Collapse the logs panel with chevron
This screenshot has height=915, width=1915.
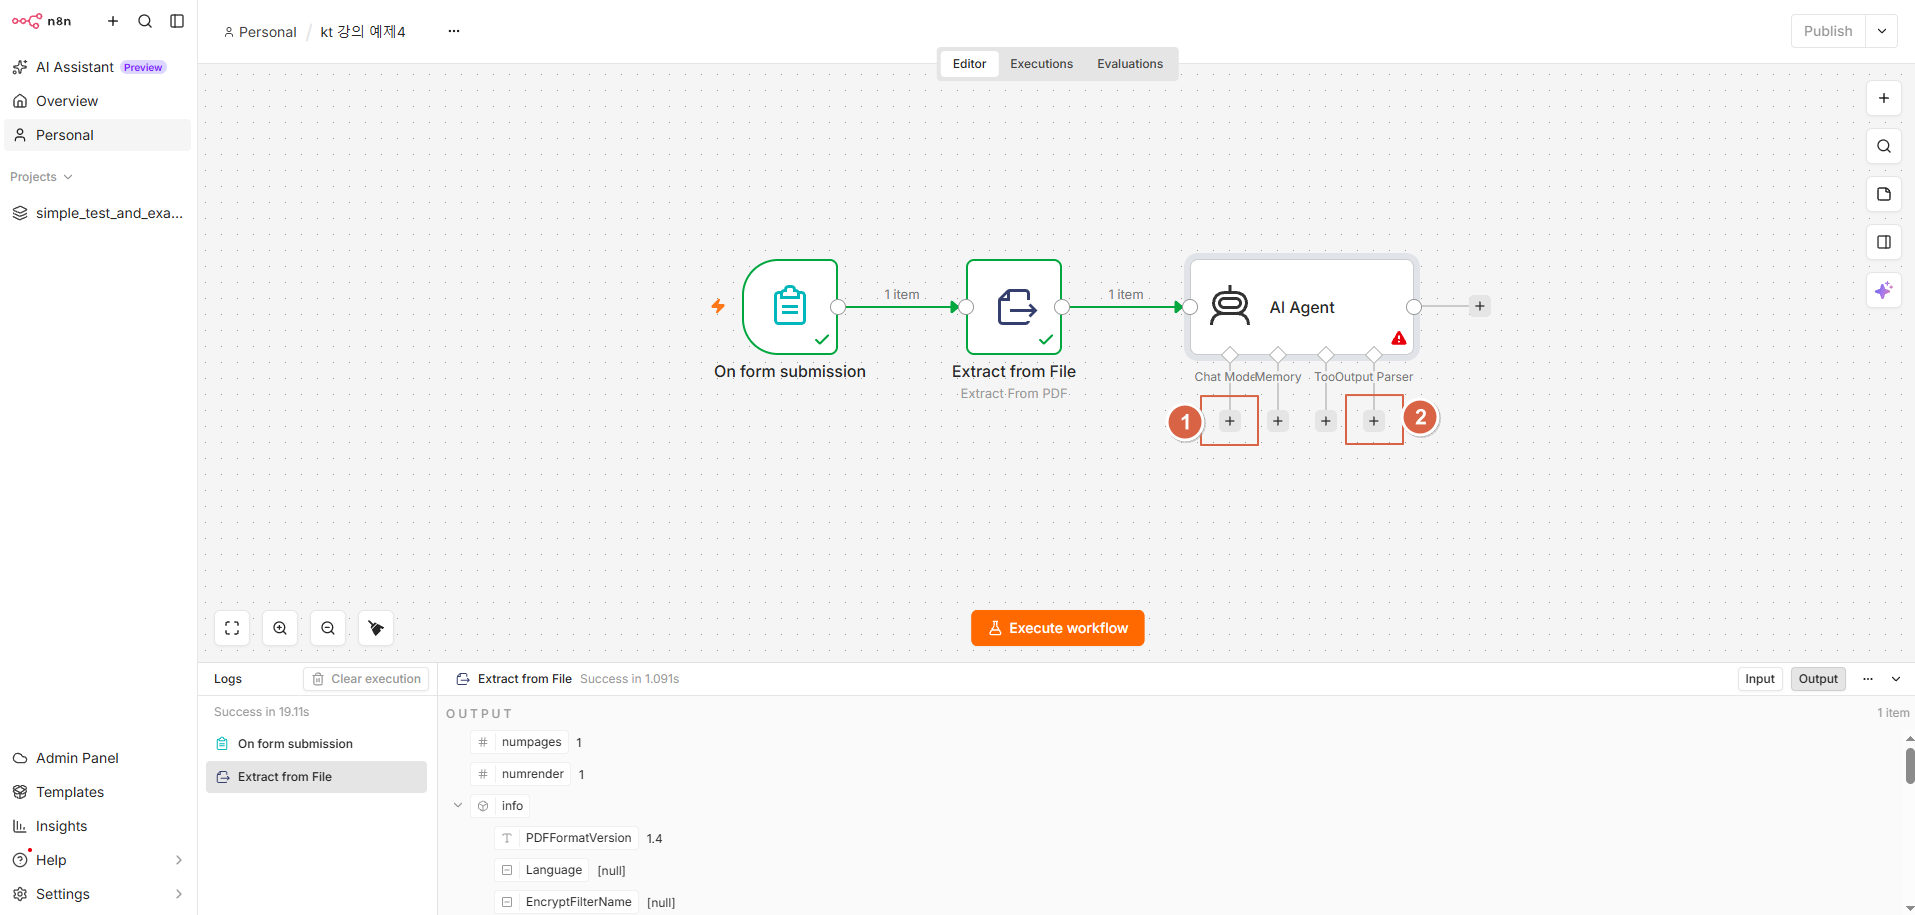(x=1896, y=679)
